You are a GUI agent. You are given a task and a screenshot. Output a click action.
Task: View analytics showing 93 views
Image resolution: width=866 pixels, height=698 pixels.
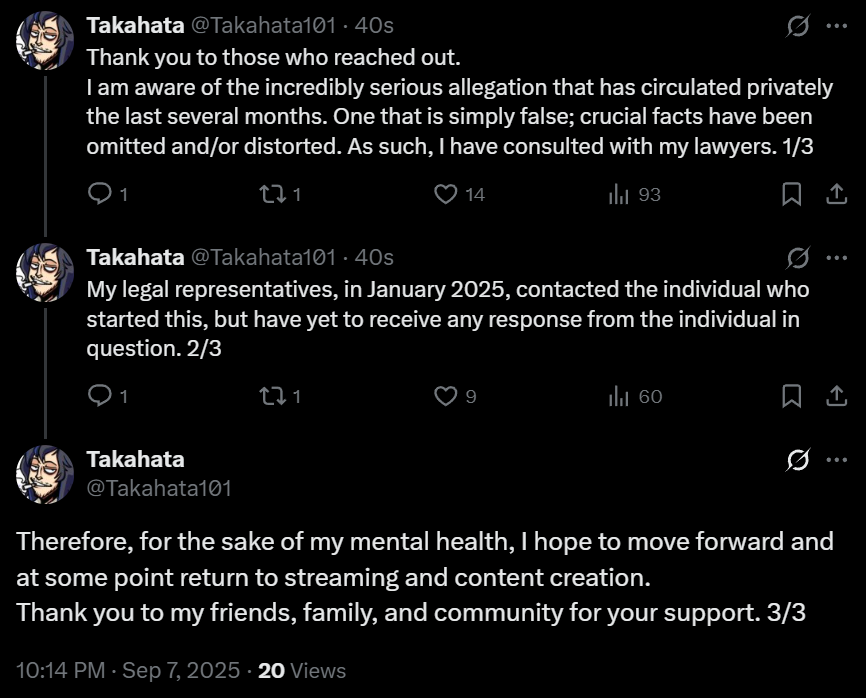point(619,194)
